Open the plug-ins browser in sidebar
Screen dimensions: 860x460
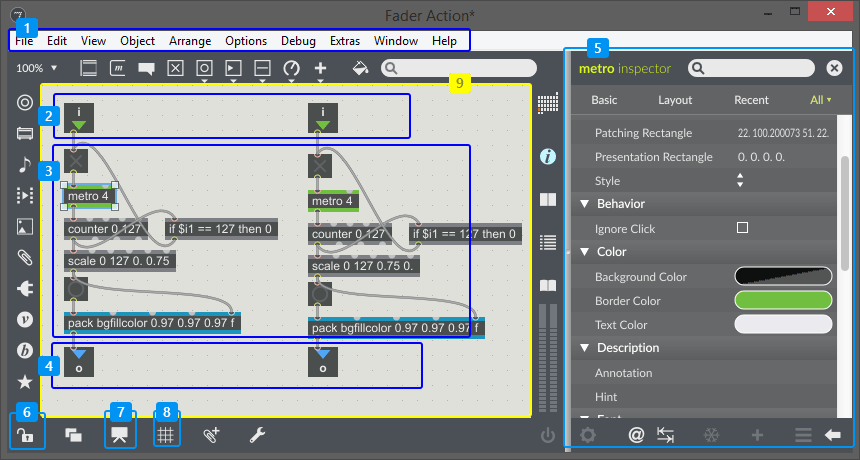[x=25, y=288]
